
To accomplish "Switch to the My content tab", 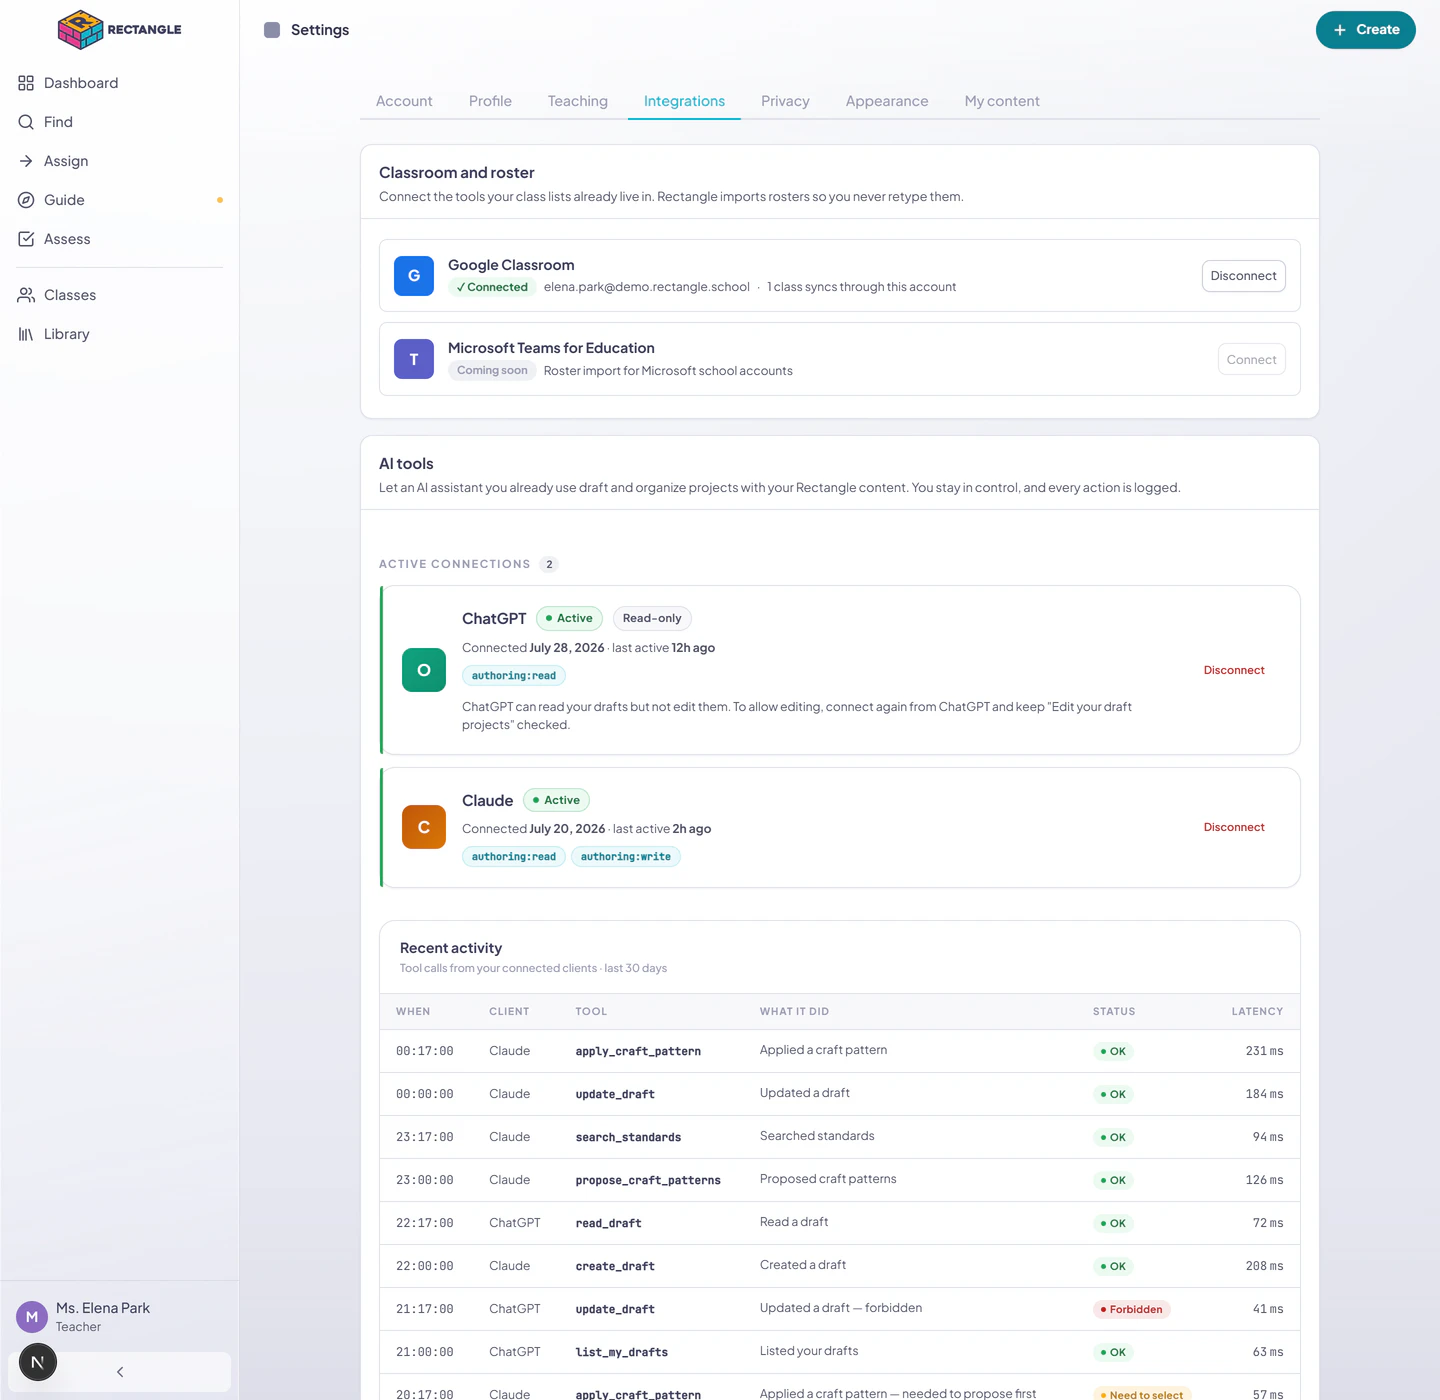I will [1002, 101].
